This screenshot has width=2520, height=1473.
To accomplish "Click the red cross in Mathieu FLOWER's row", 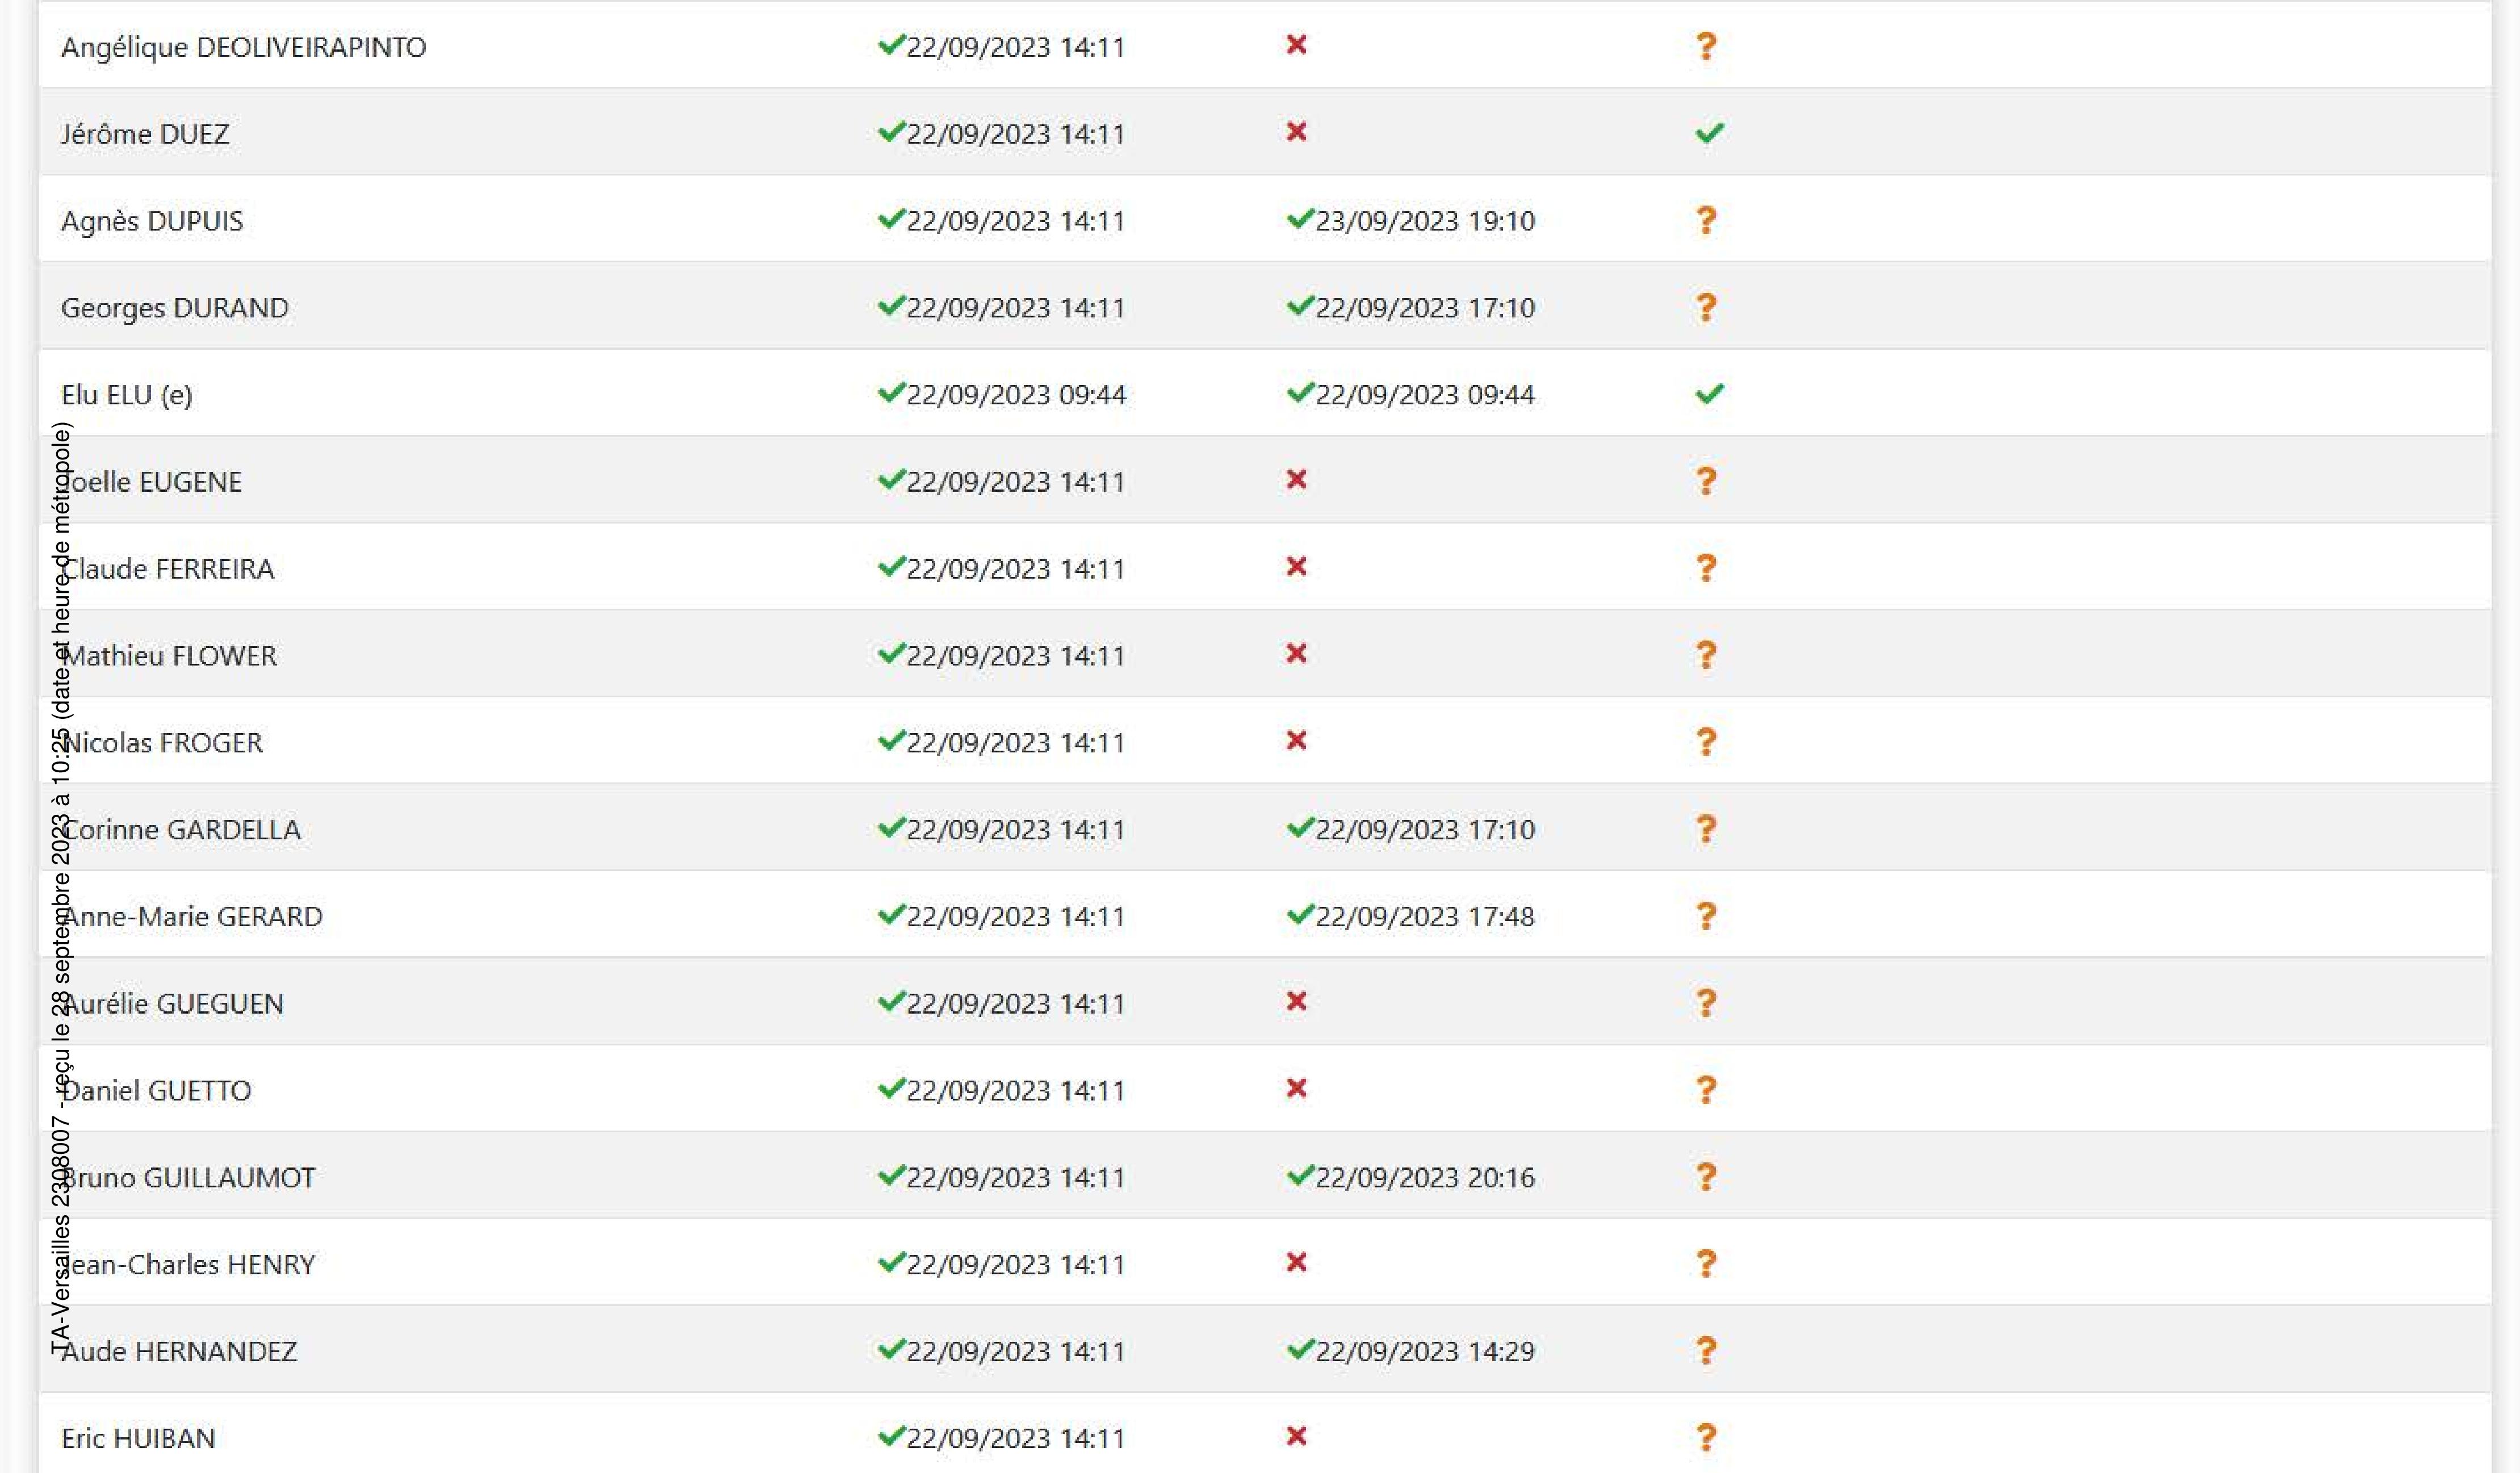I will pyautogui.click(x=1296, y=654).
